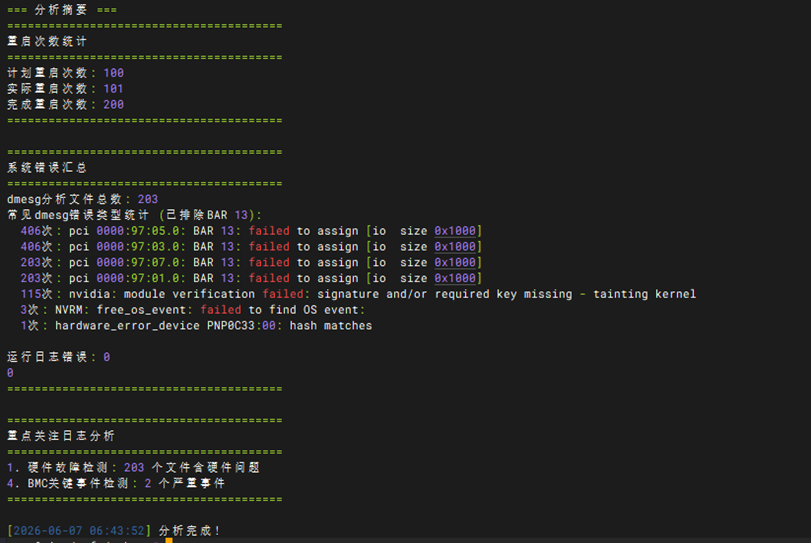Click the pci address 0000:97:05.0
Image resolution: width=811 pixels, height=543 pixels.
[138, 231]
